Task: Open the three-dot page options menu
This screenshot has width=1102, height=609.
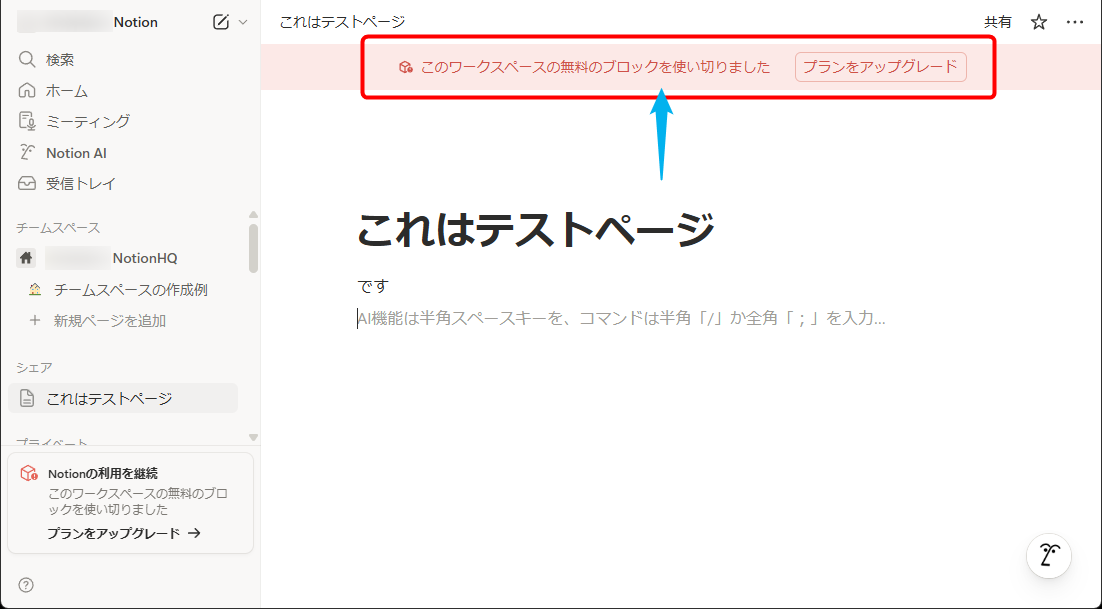Action: pyautogui.click(x=1075, y=22)
